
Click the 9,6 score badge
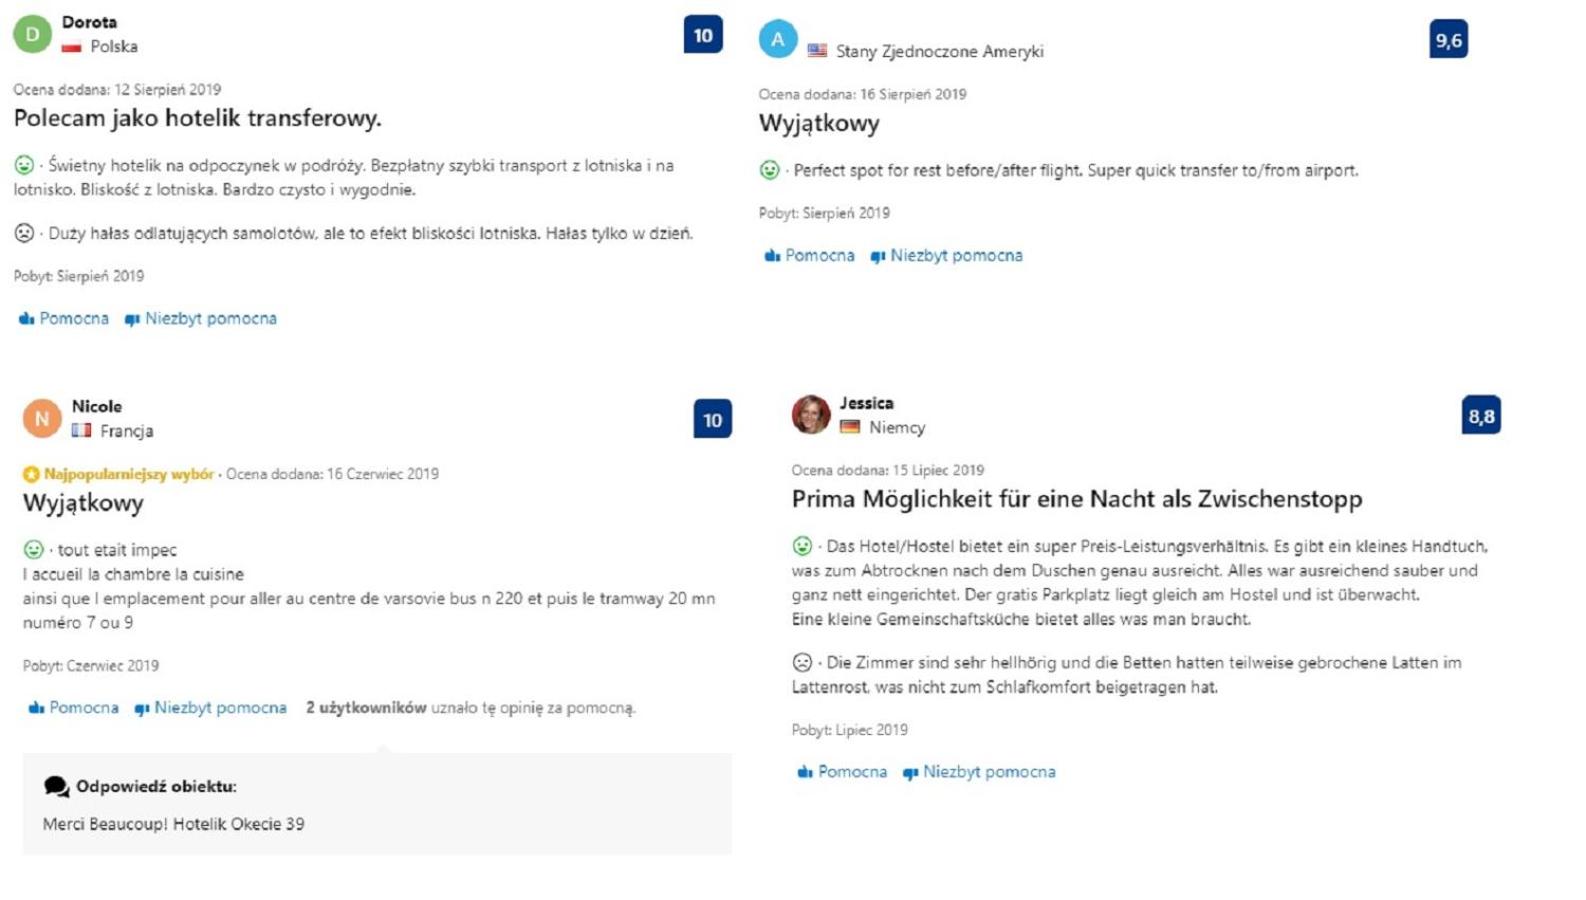pyautogui.click(x=1449, y=40)
